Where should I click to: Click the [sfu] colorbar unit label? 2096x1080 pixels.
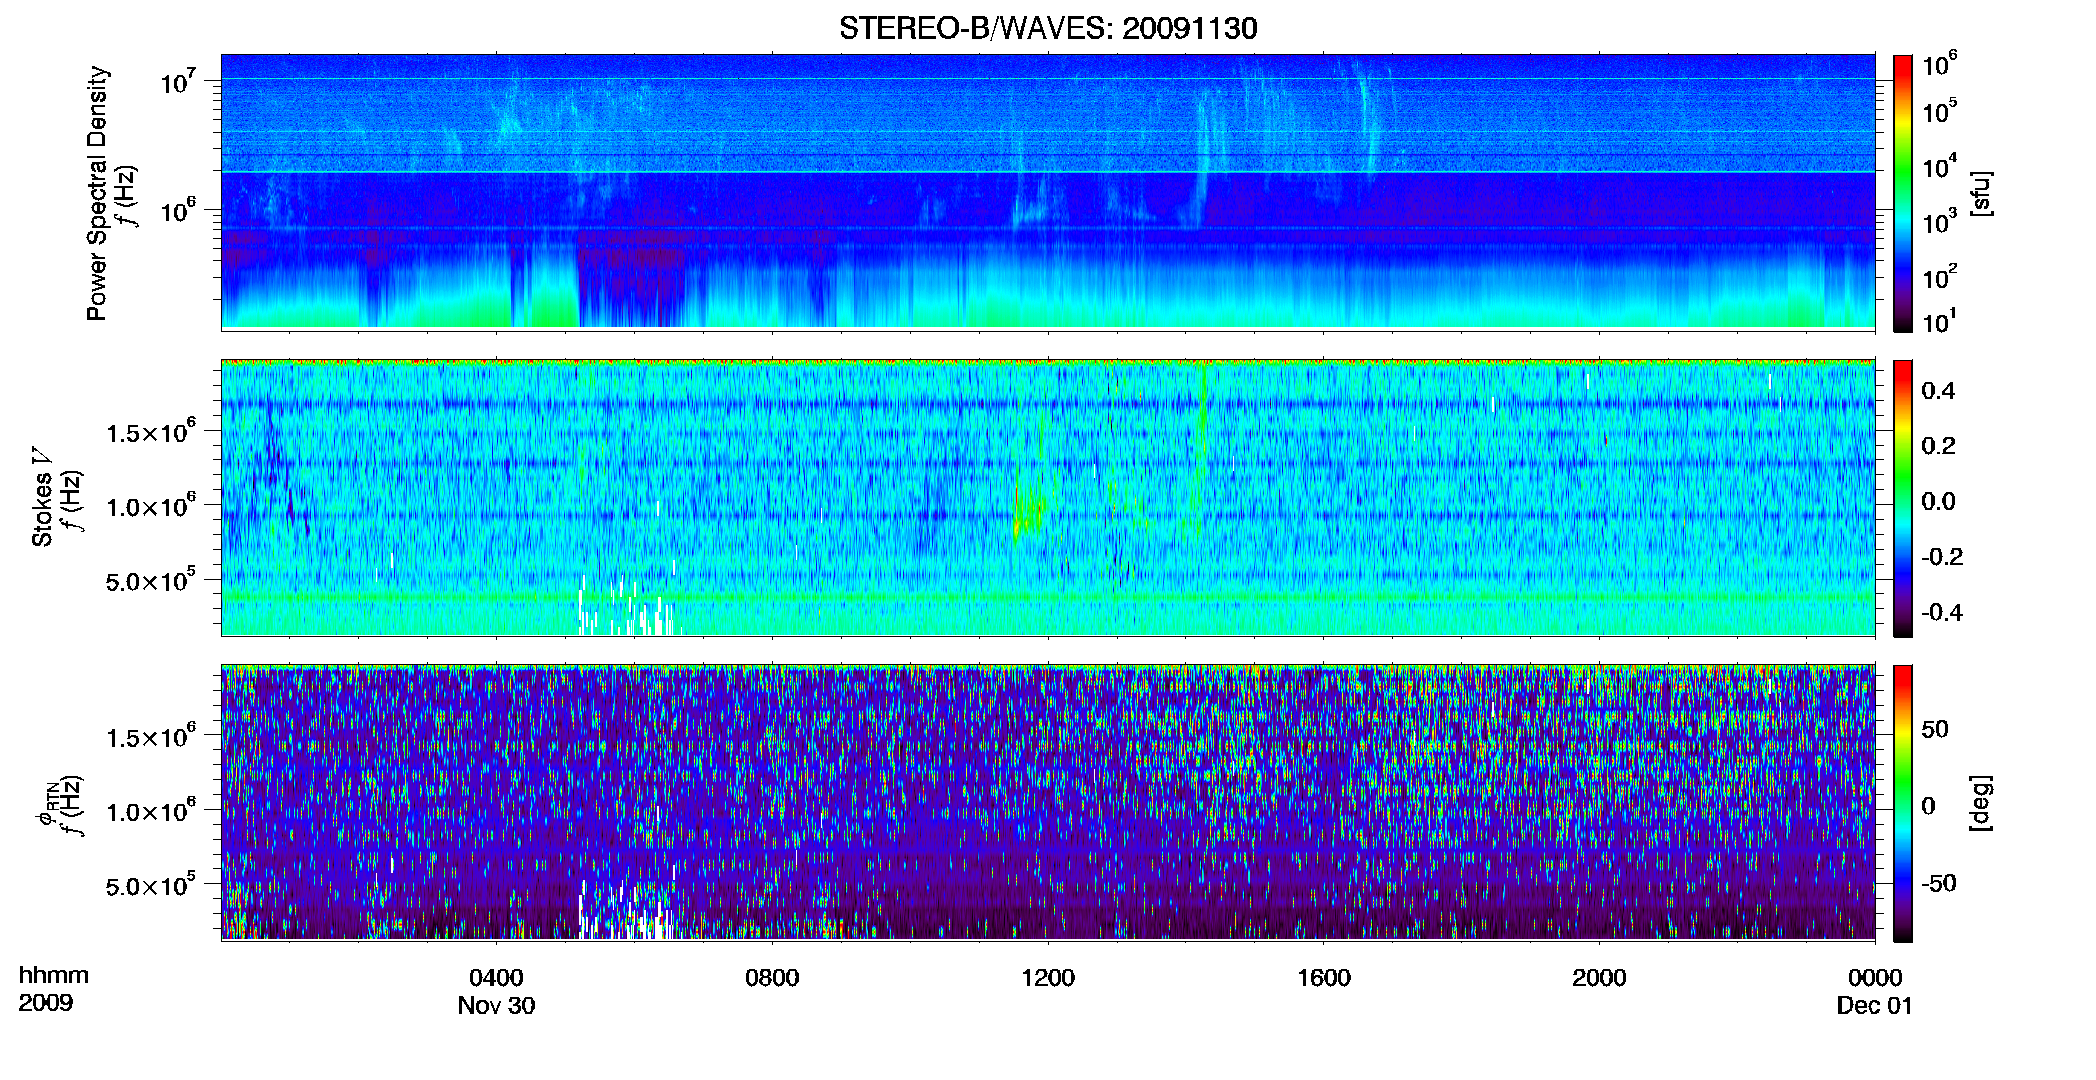pos(1980,193)
